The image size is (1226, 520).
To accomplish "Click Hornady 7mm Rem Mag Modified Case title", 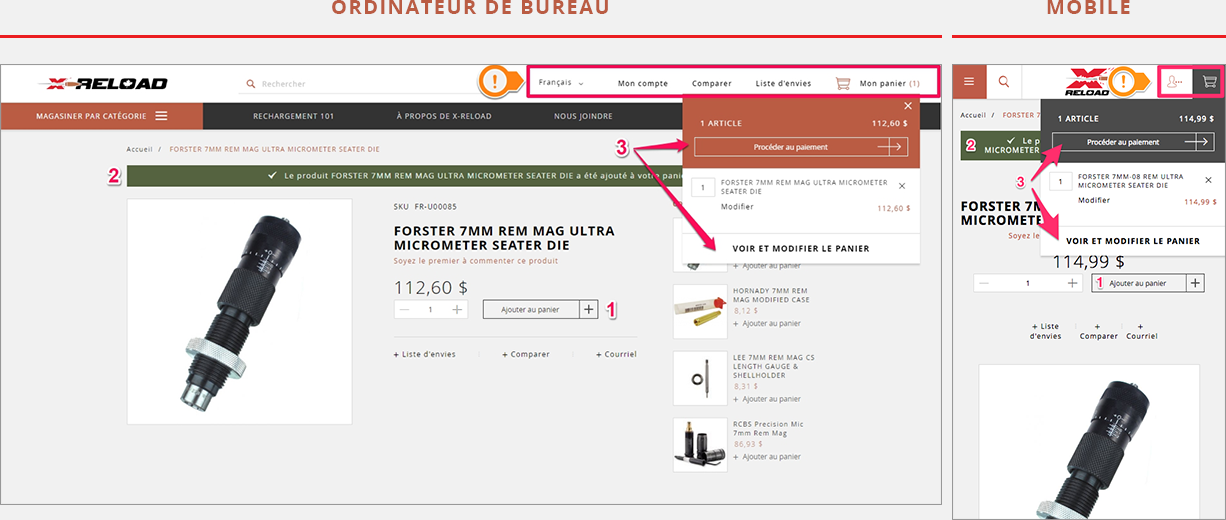I will click(x=771, y=295).
